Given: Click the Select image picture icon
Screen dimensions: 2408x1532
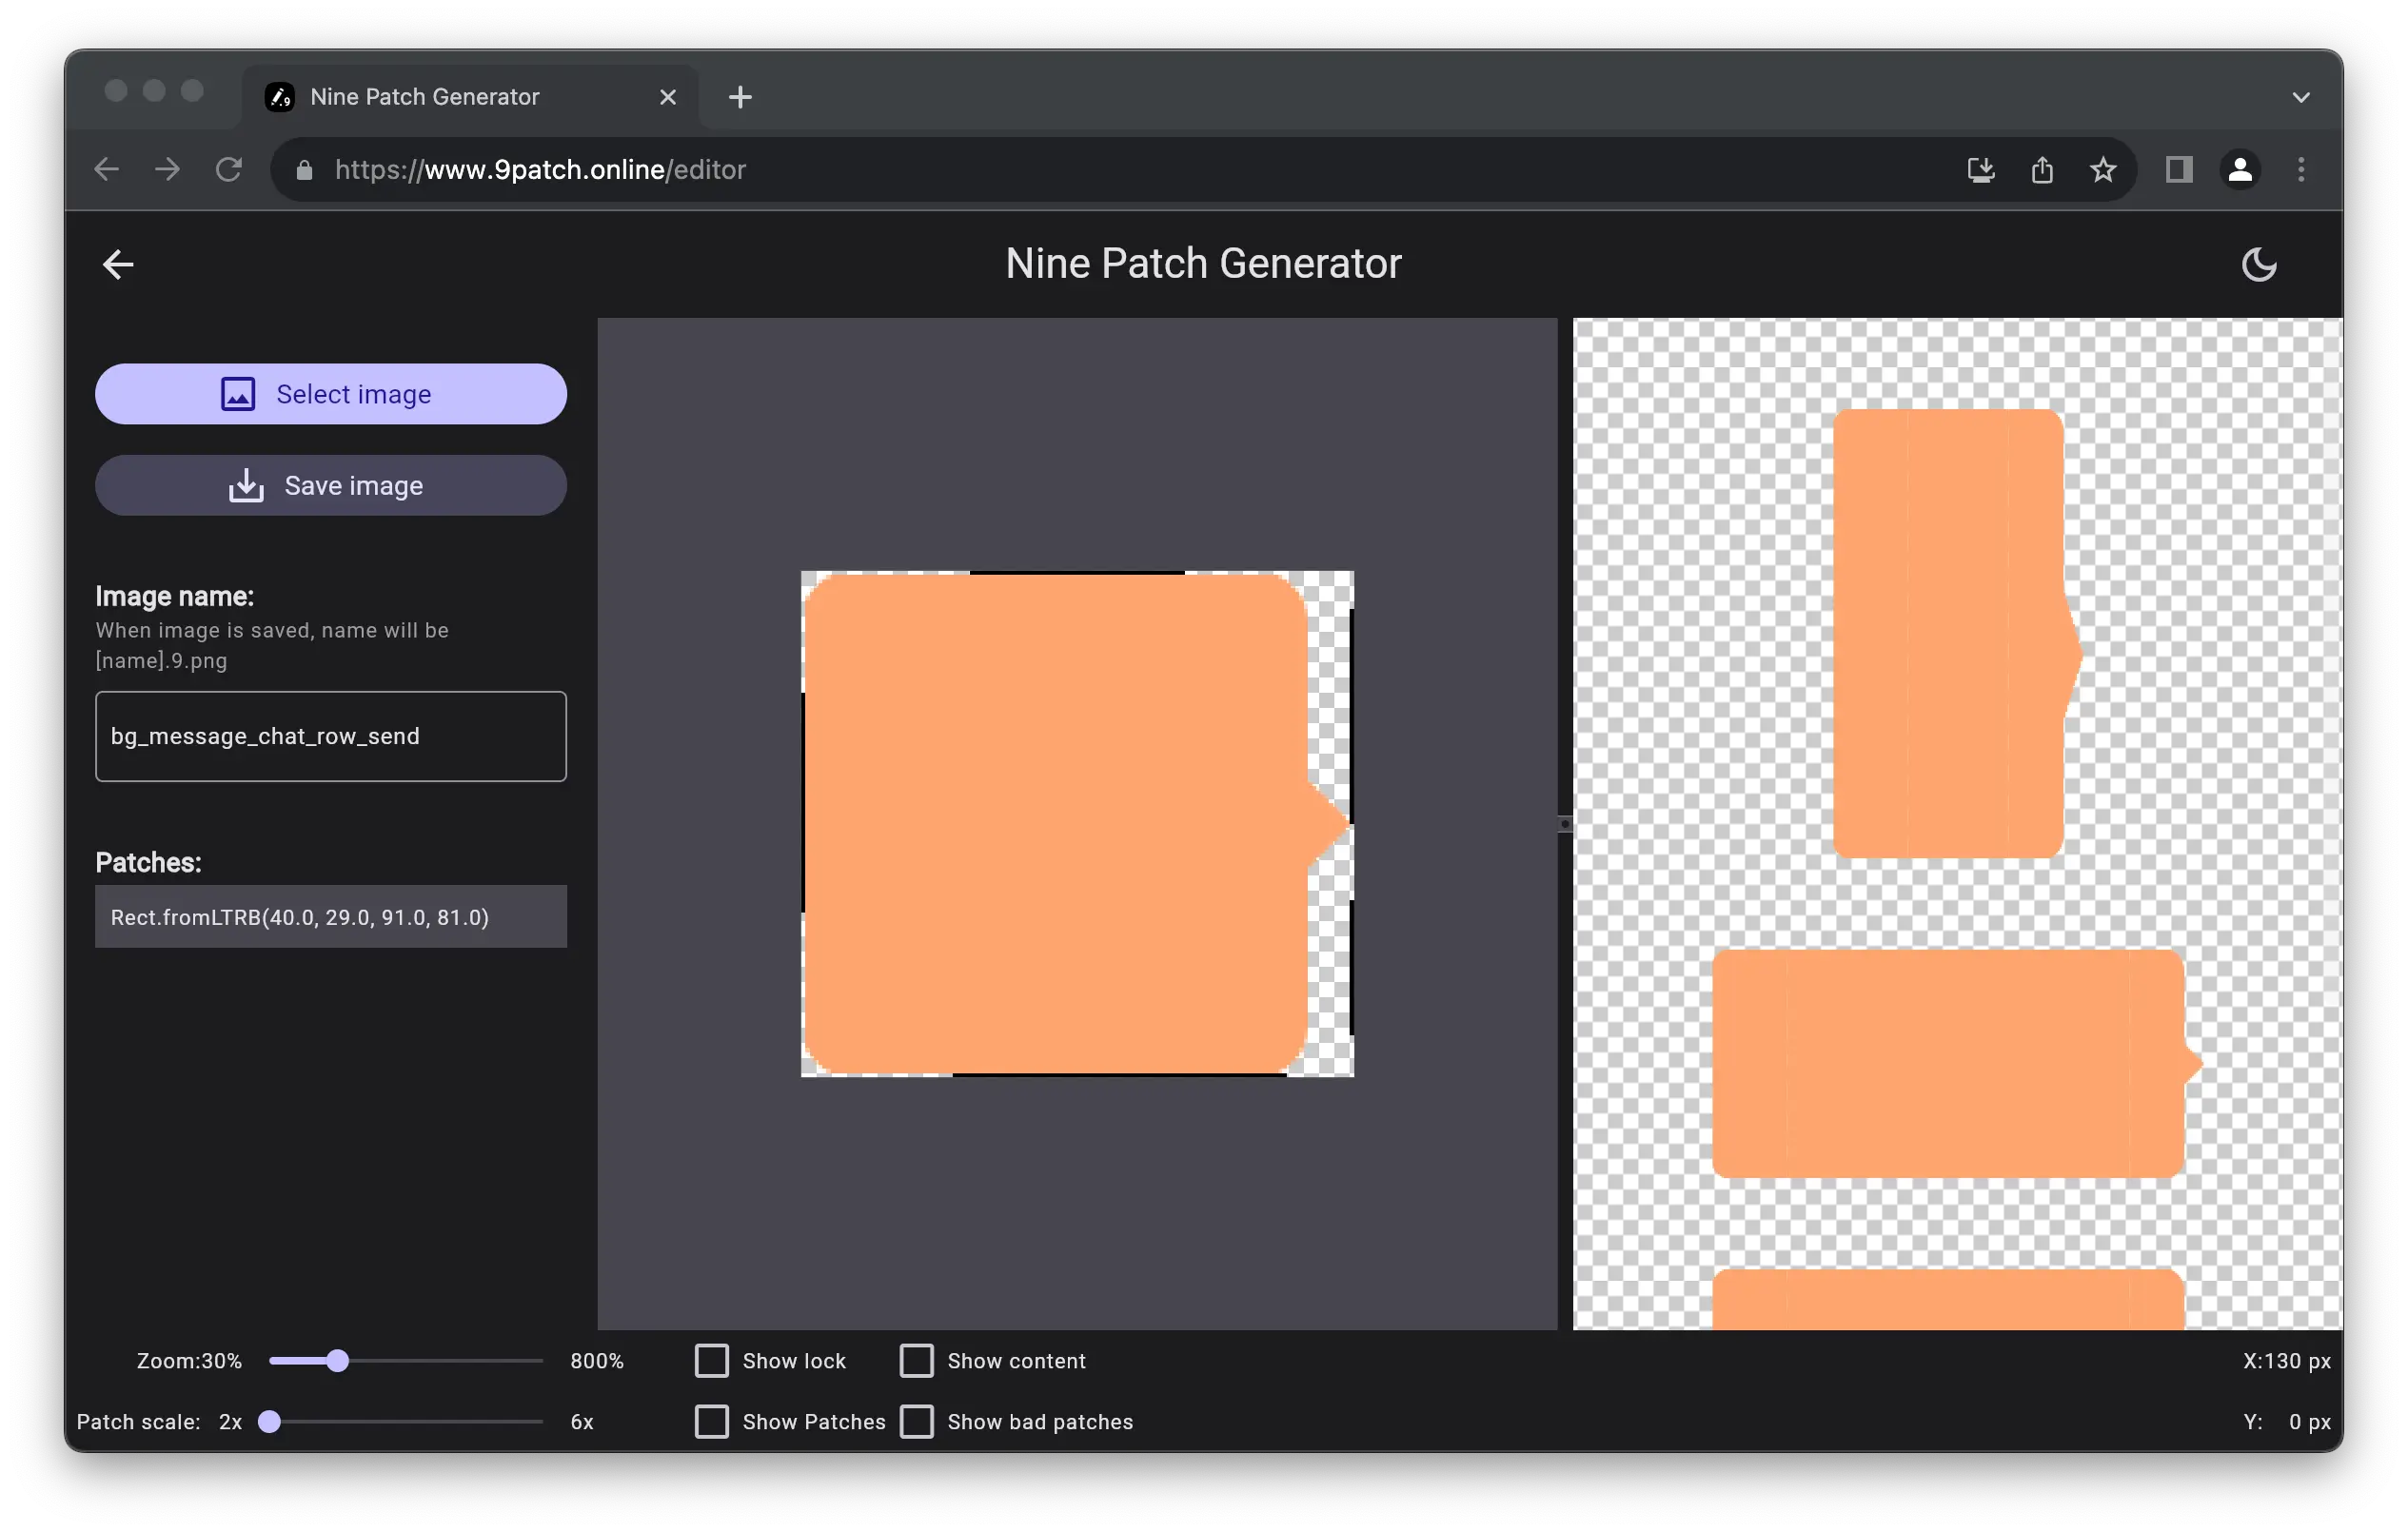Looking at the screenshot, I should tap(238, 394).
